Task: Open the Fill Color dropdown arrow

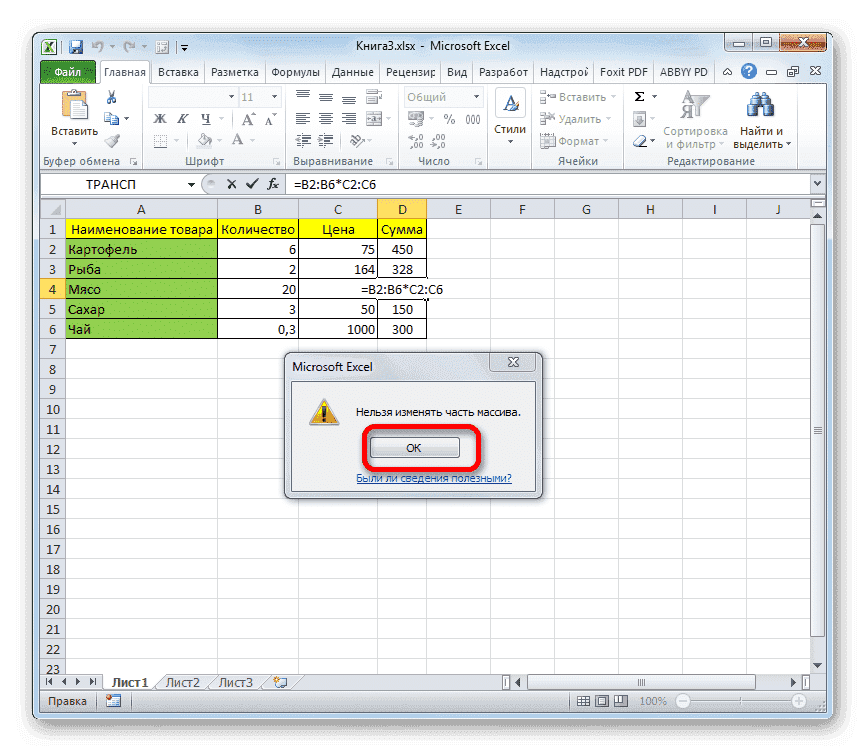Action: click(x=218, y=140)
